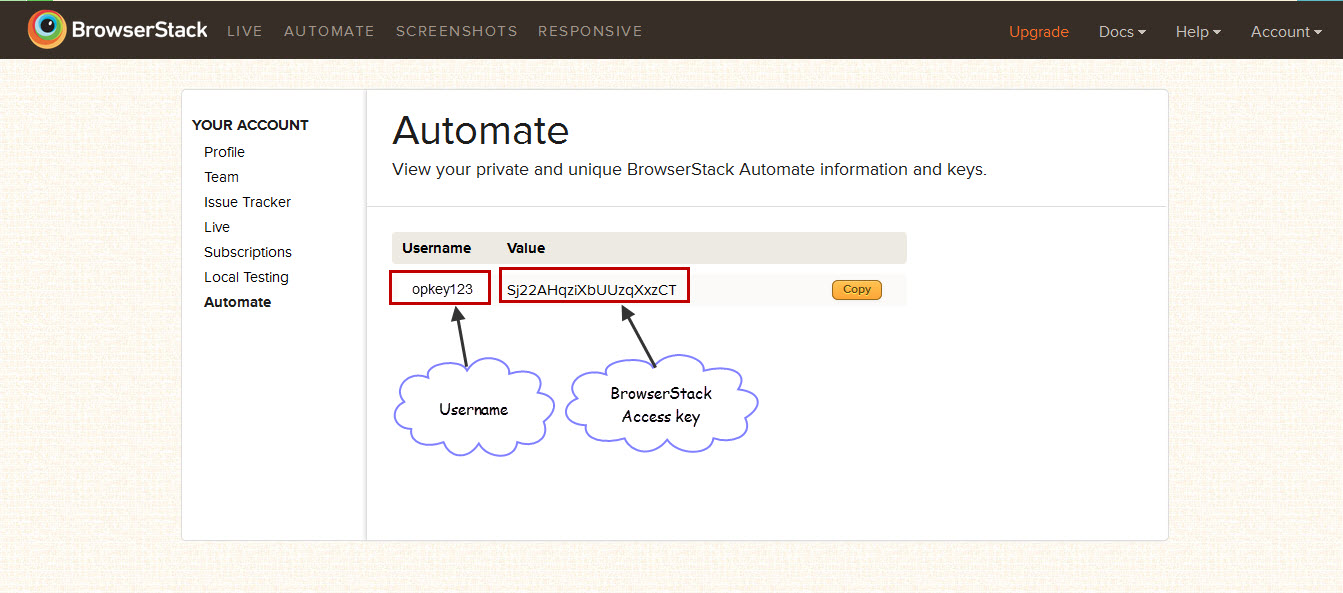Open Live settings in sidebar
The width and height of the screenshot is (1343, 593).
pos(217,227)
